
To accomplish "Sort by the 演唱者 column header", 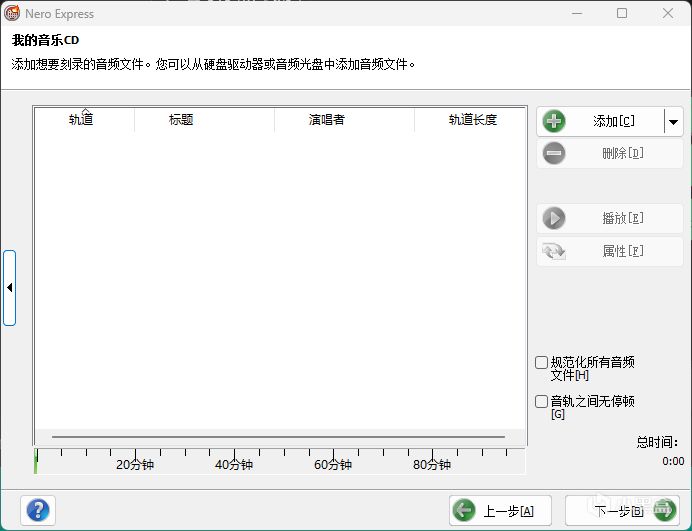I will tap(344, 120).
